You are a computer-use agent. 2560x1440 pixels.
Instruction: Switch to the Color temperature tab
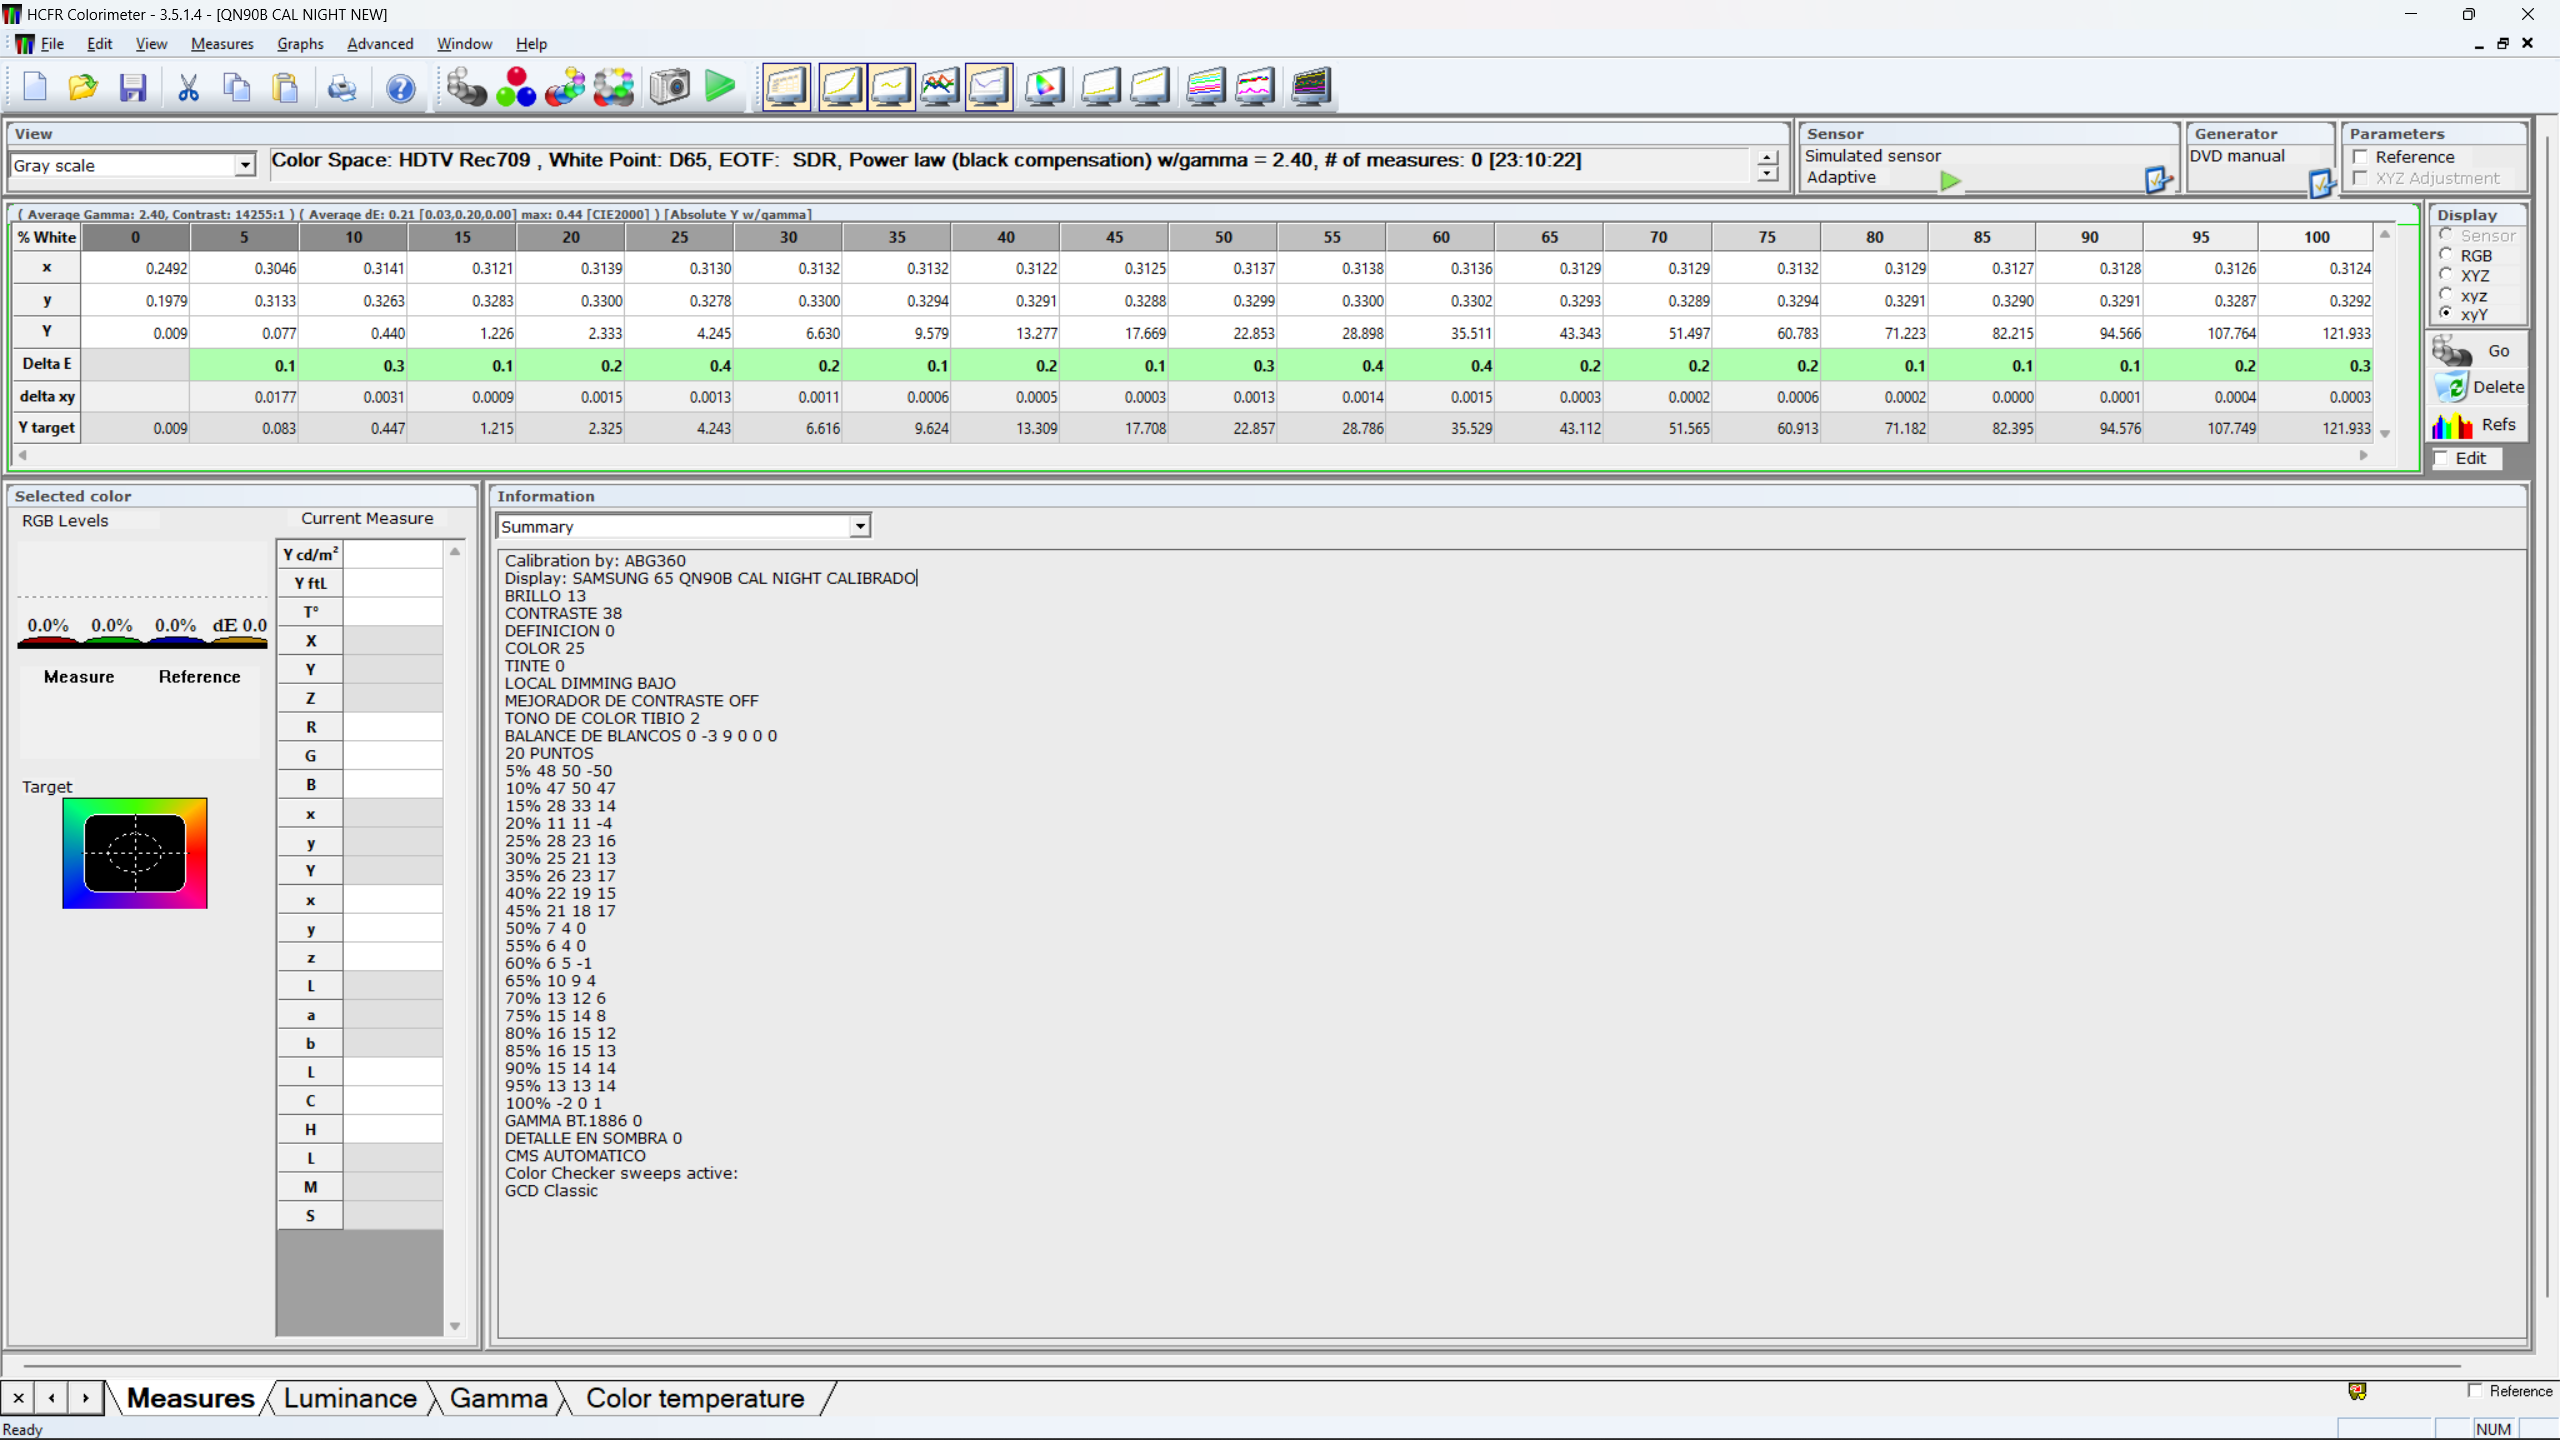pyautogui.click(x=695, y=1398)
